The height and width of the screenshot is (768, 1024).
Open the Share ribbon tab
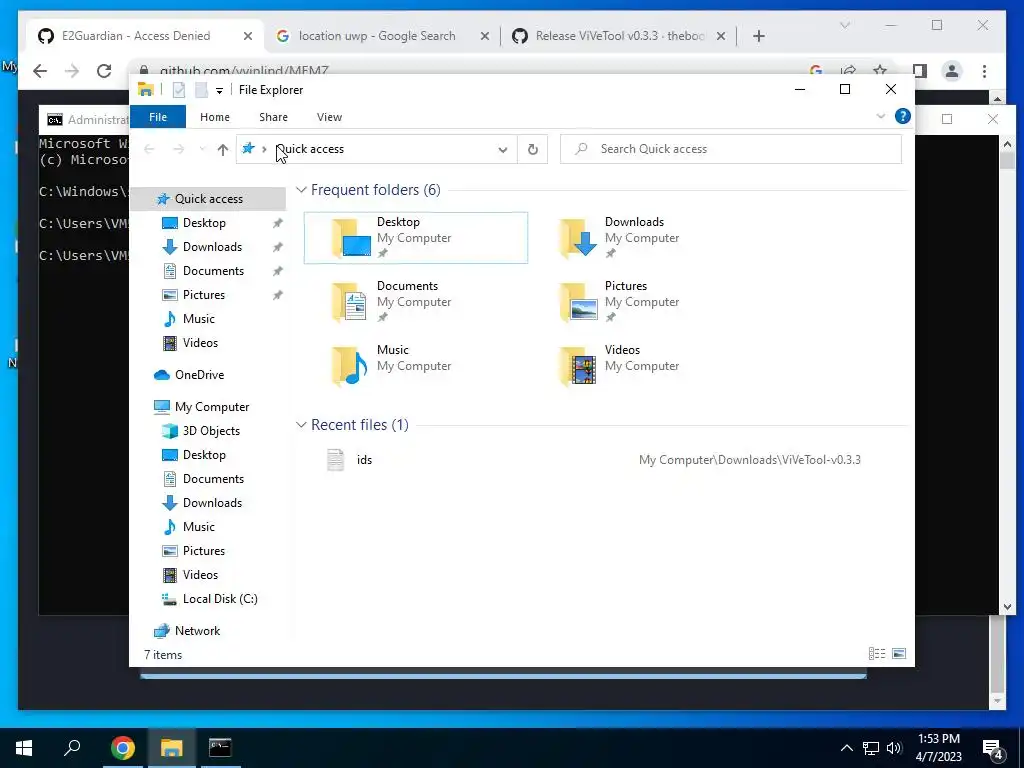[x=273, y=117]
